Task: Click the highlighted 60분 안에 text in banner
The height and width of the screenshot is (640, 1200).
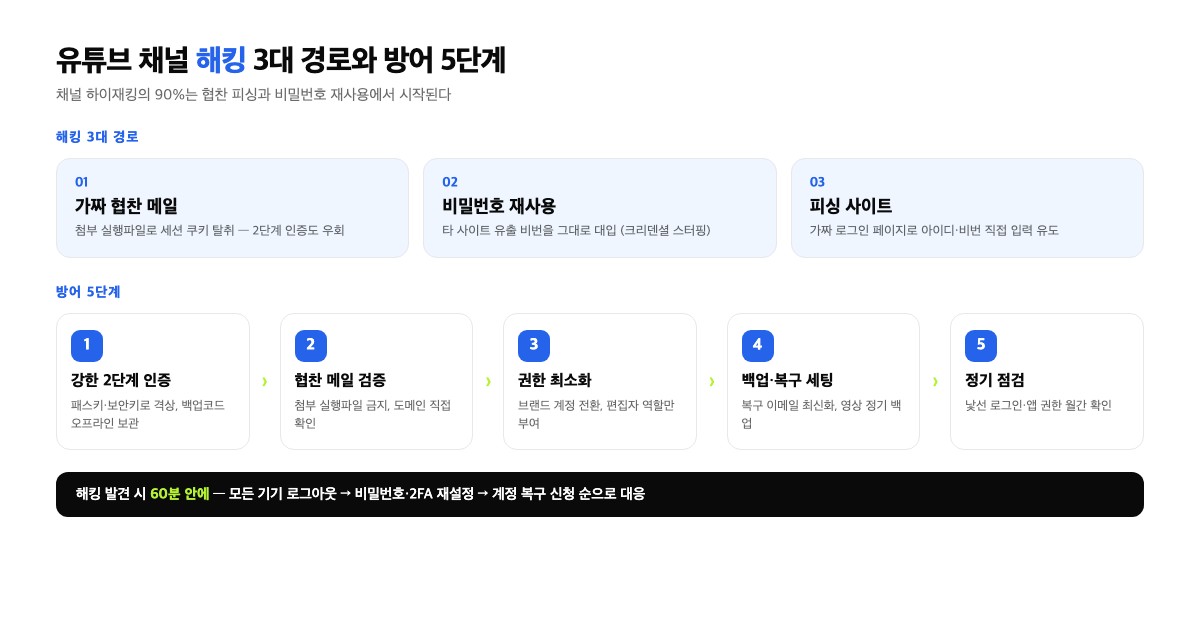Action: click(180, 494)
